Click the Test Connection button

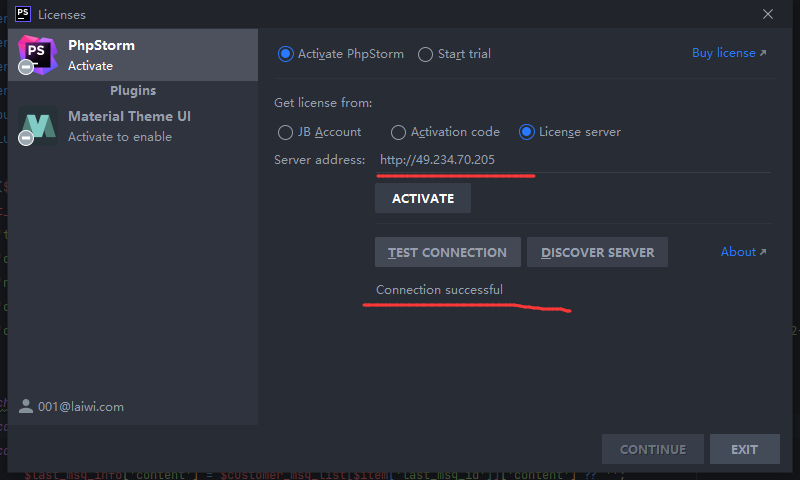[x=447, y=253]
